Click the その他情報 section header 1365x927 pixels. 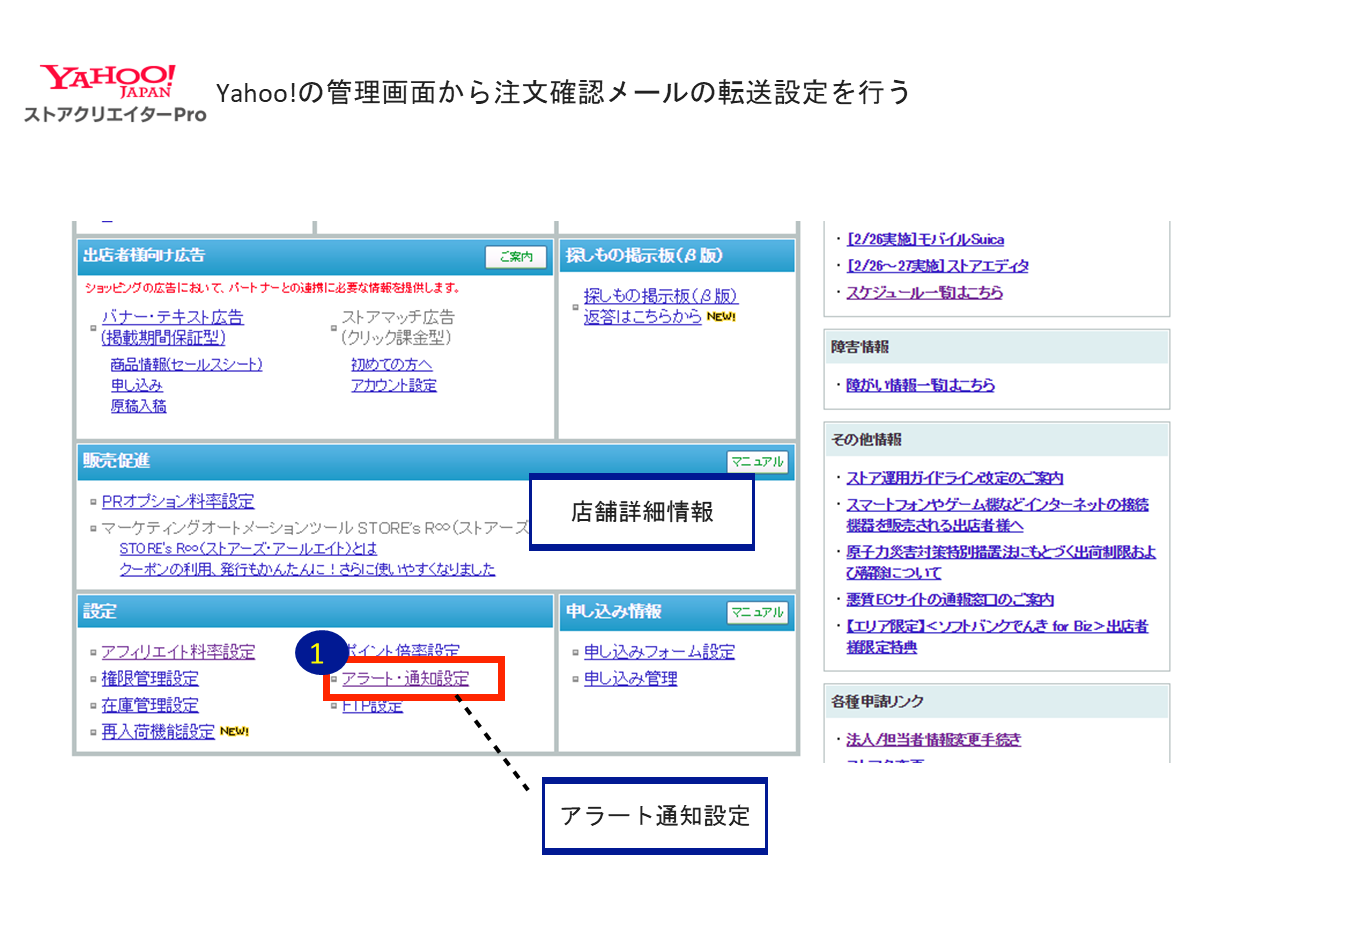click(x=866, y=440)
